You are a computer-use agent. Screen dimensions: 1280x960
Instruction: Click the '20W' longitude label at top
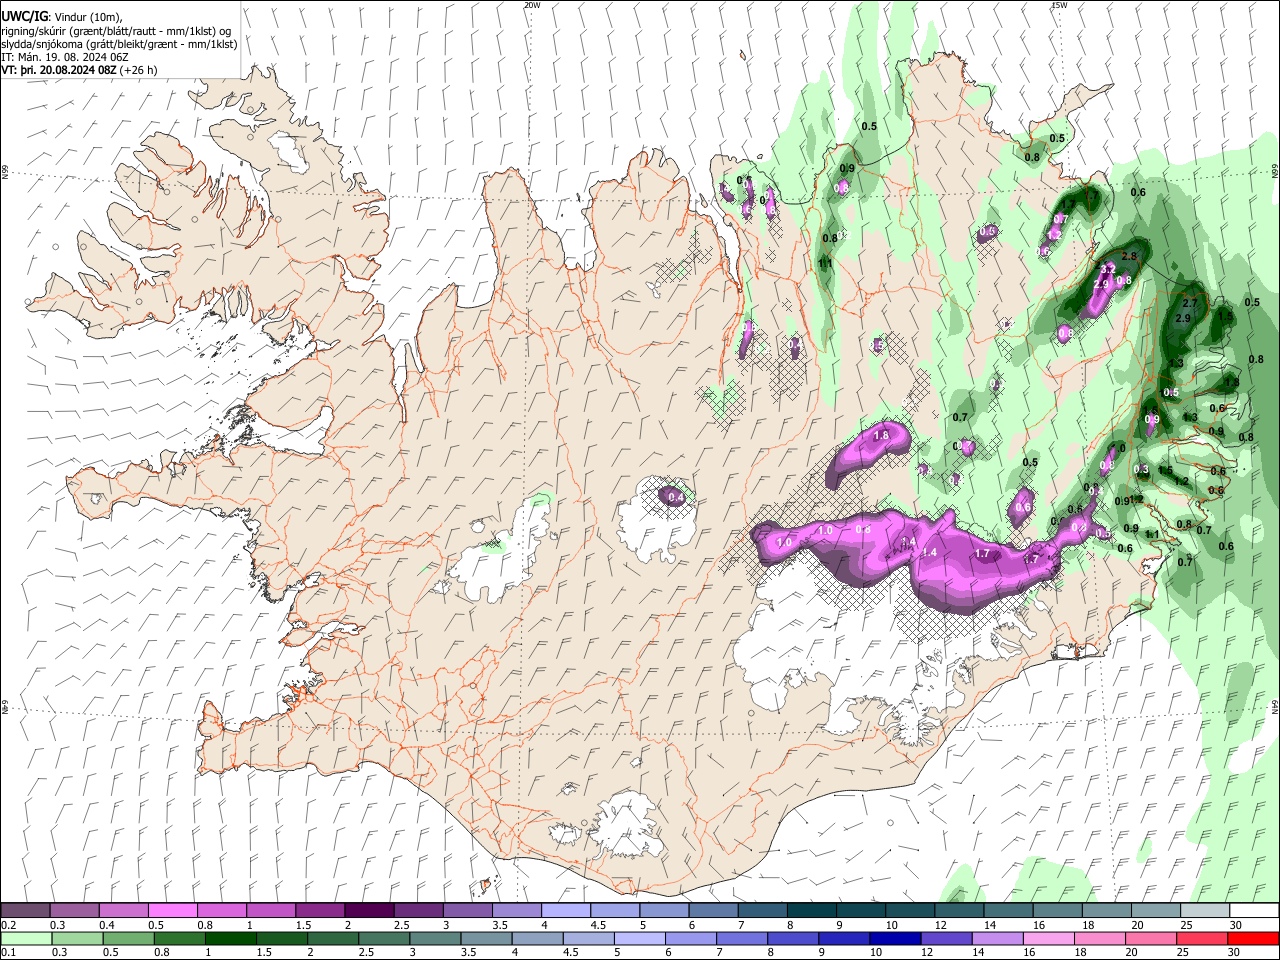[532, 5]
